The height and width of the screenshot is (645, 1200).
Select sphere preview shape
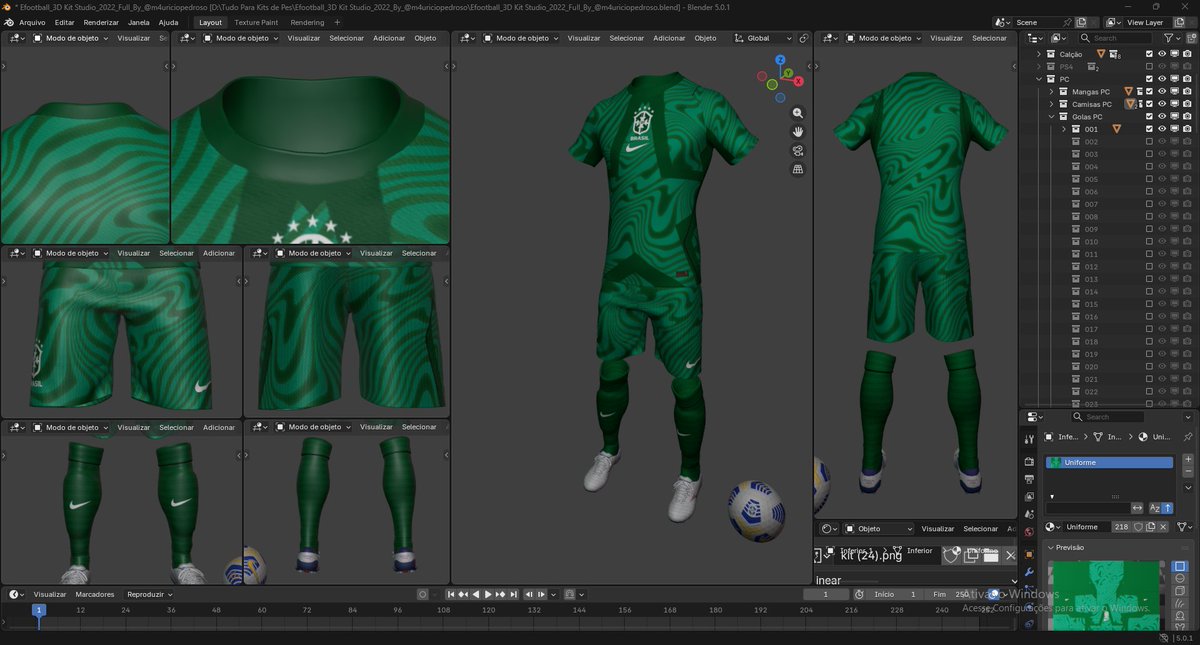point(1180,578)
